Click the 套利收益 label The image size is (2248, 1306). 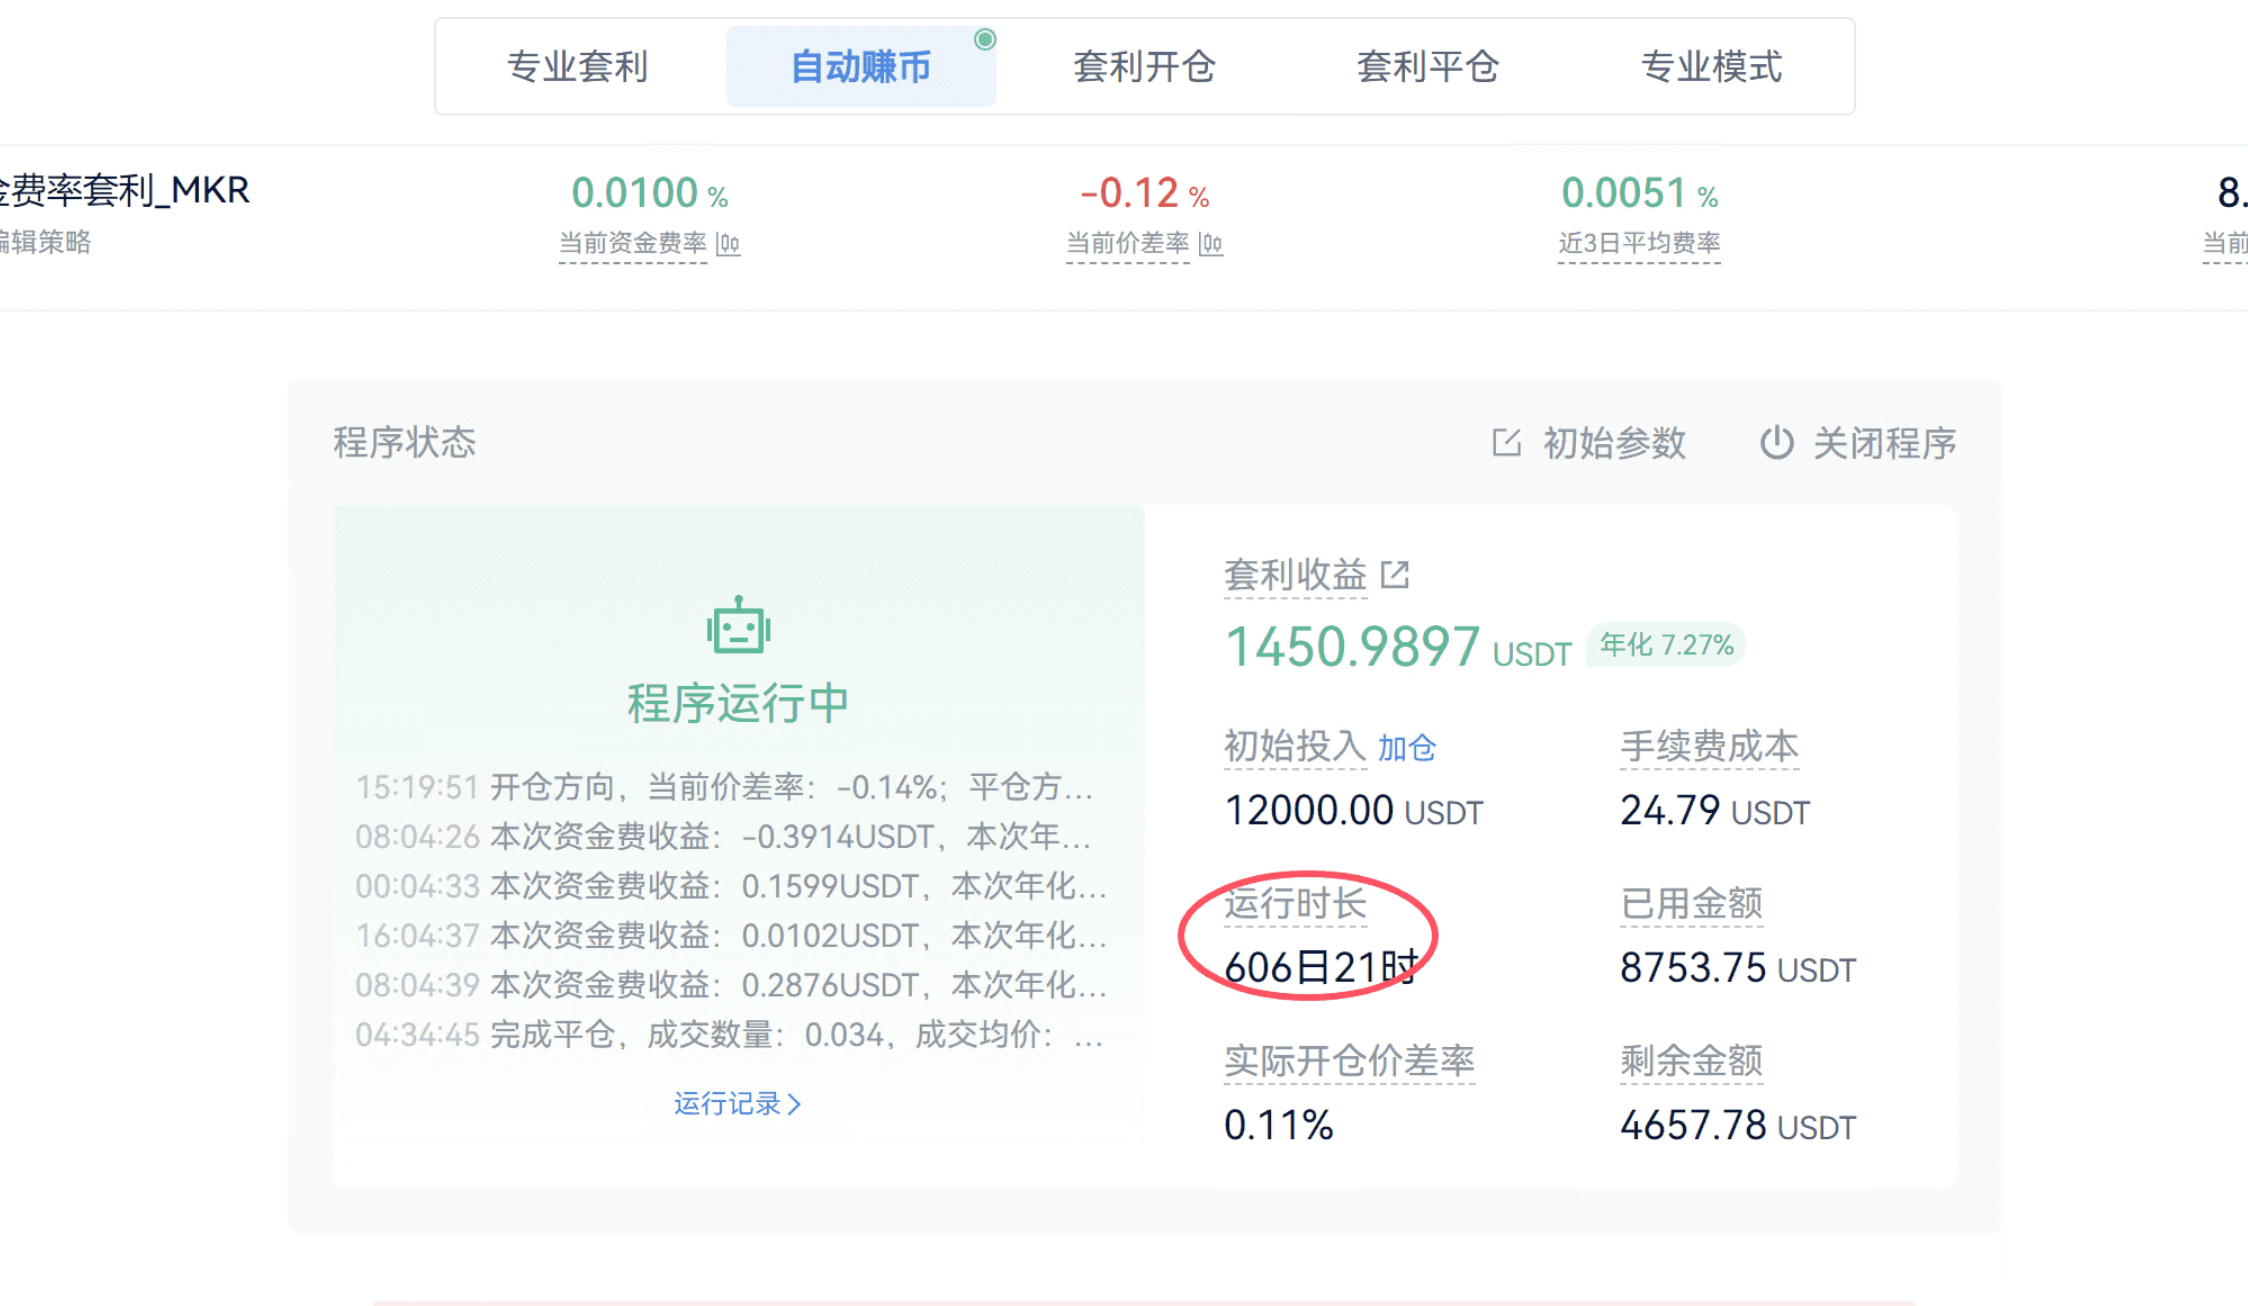[1296, 575]
